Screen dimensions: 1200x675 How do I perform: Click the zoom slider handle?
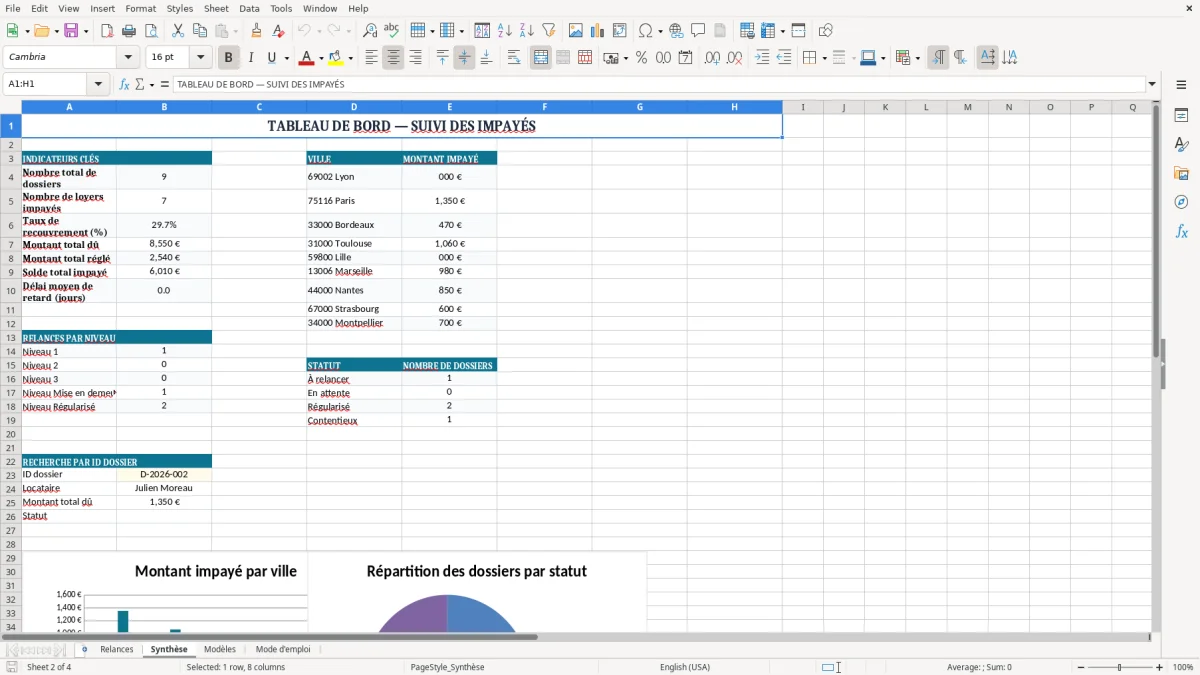click(x=1120, y=667)
